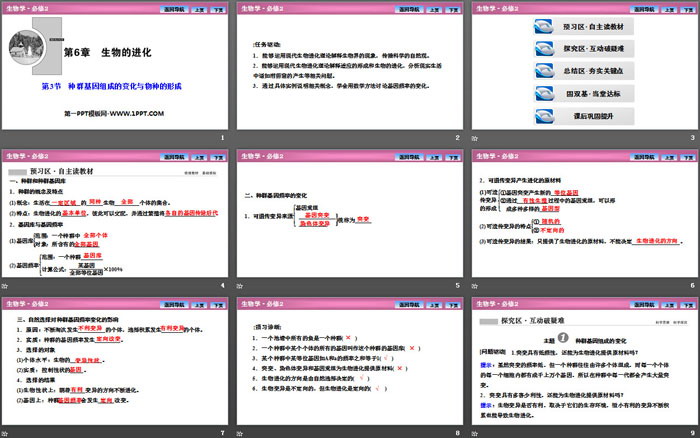Click the blue icon beside 总结区·夯实关键点
Viewport: 700px width, 438px height.
click(544, 71)
